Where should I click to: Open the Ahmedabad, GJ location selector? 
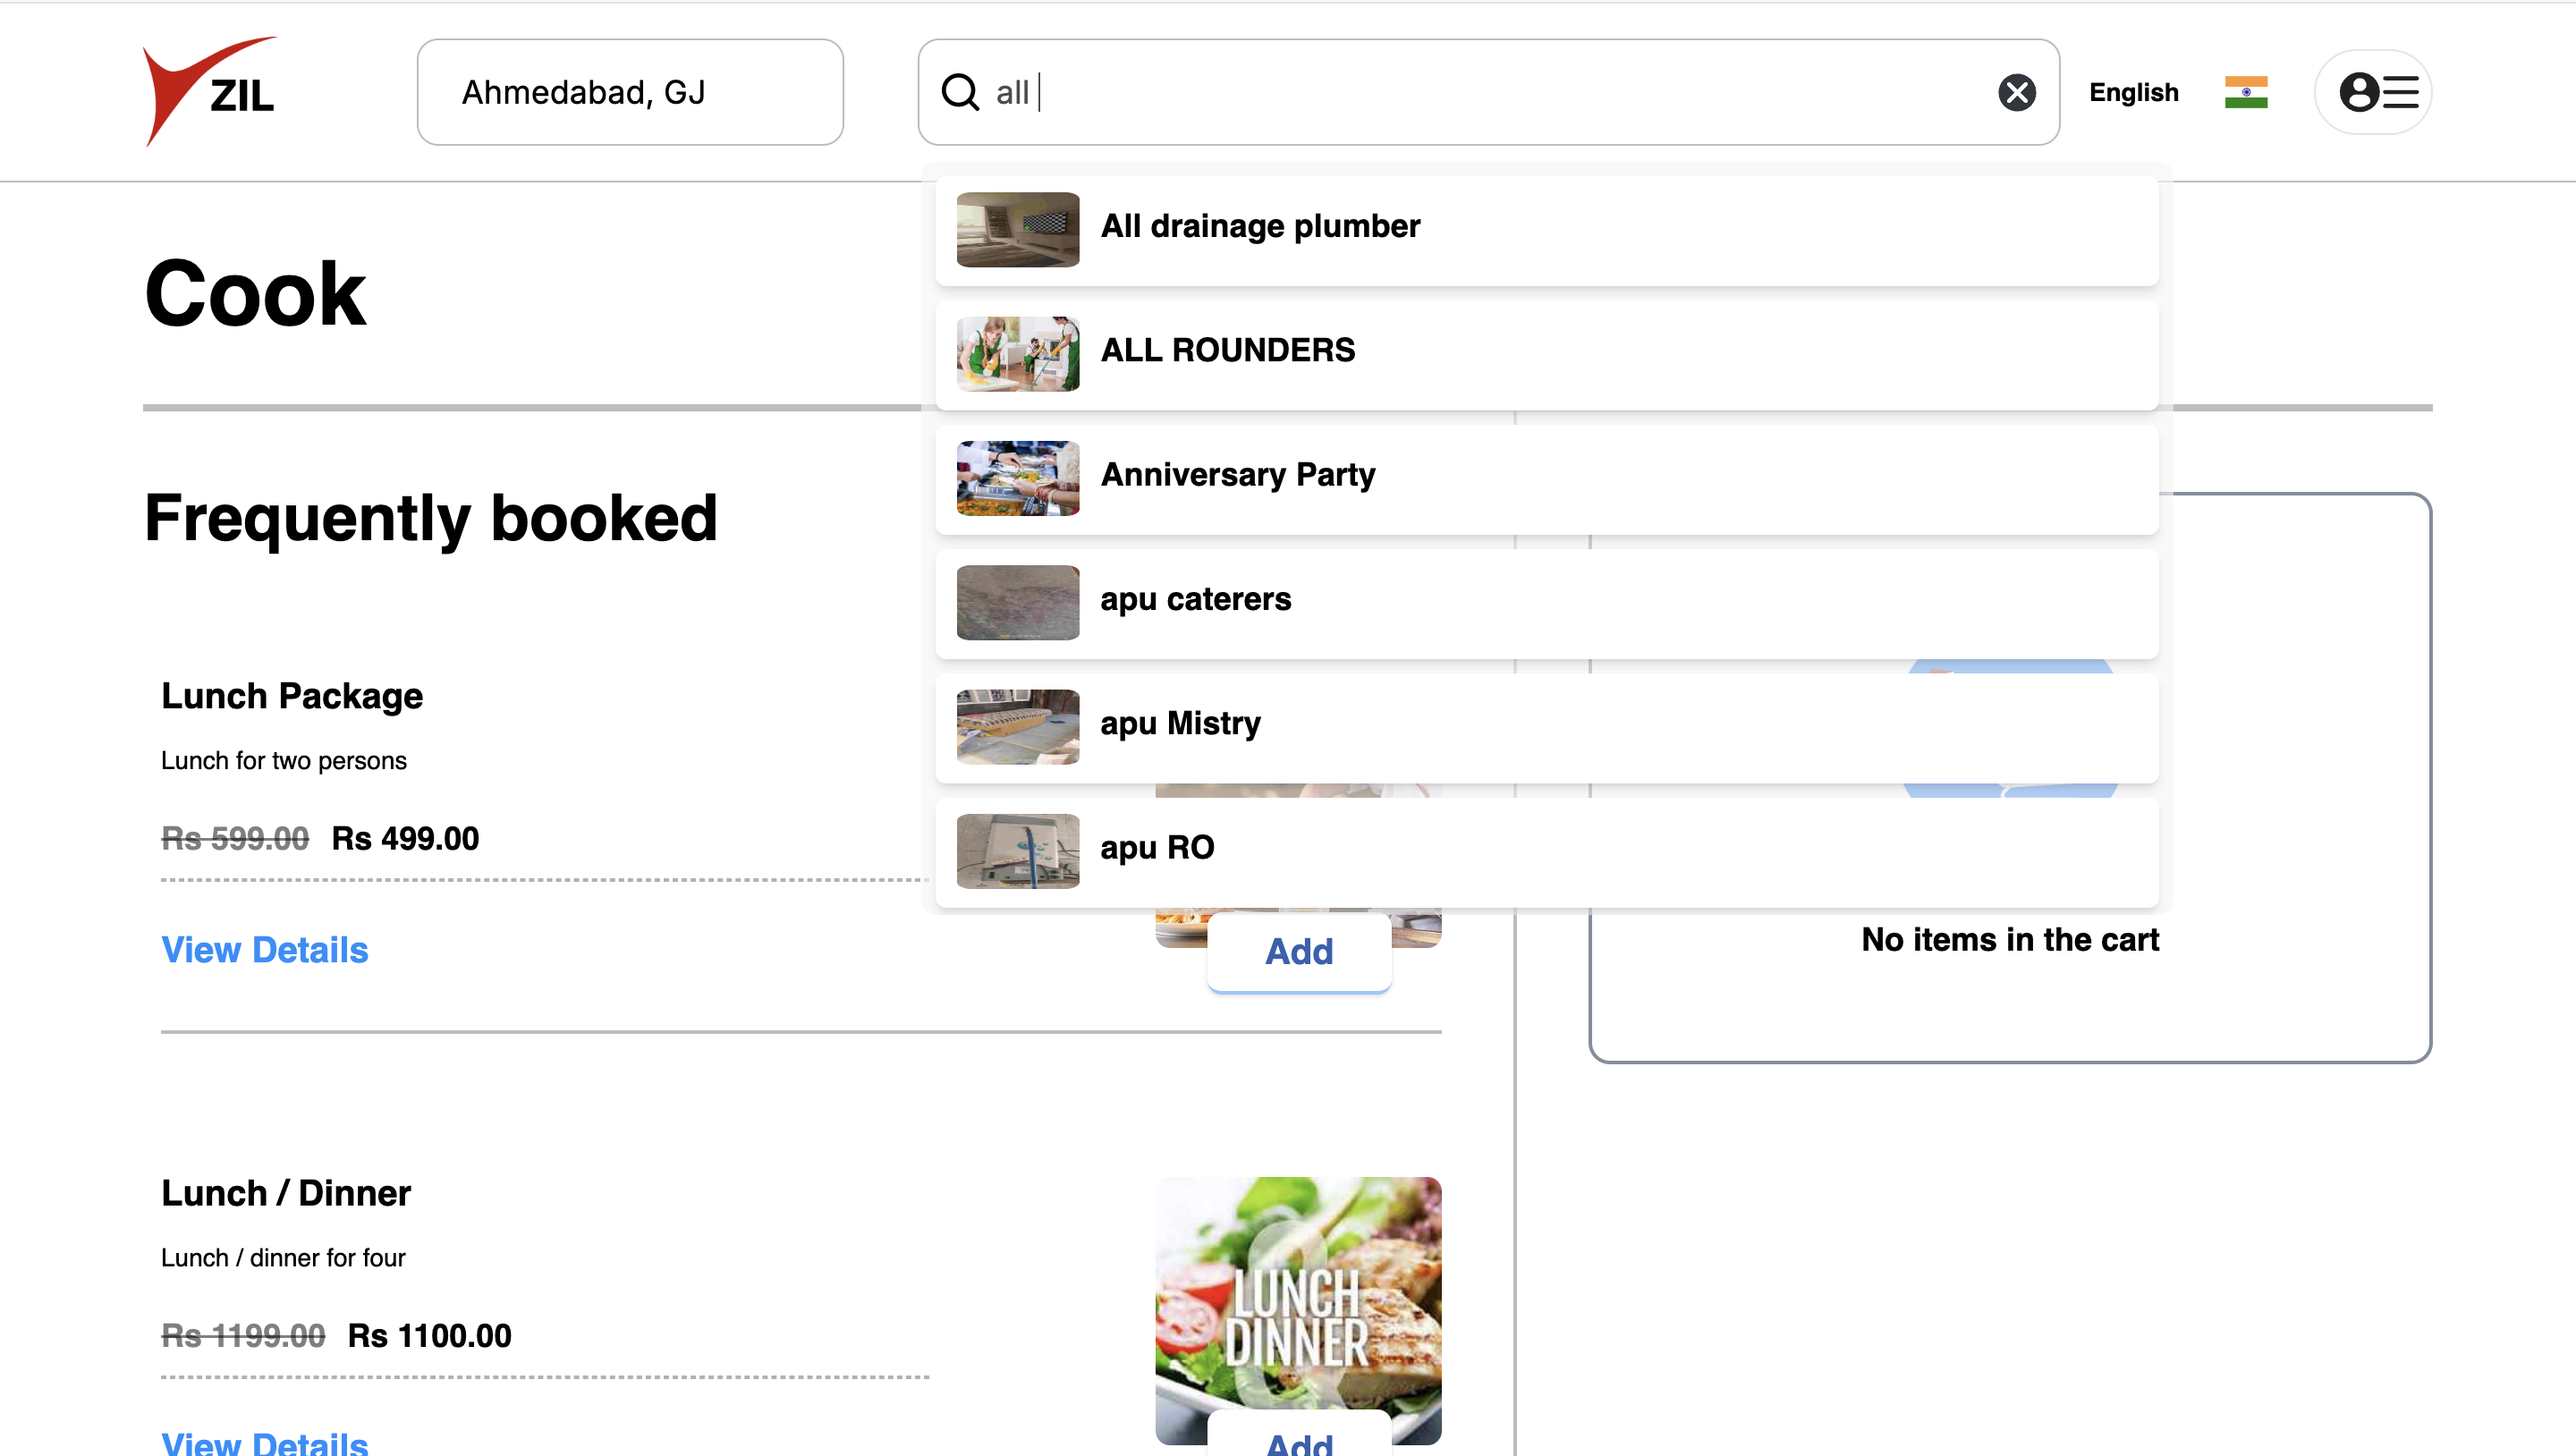click(630, 92)
